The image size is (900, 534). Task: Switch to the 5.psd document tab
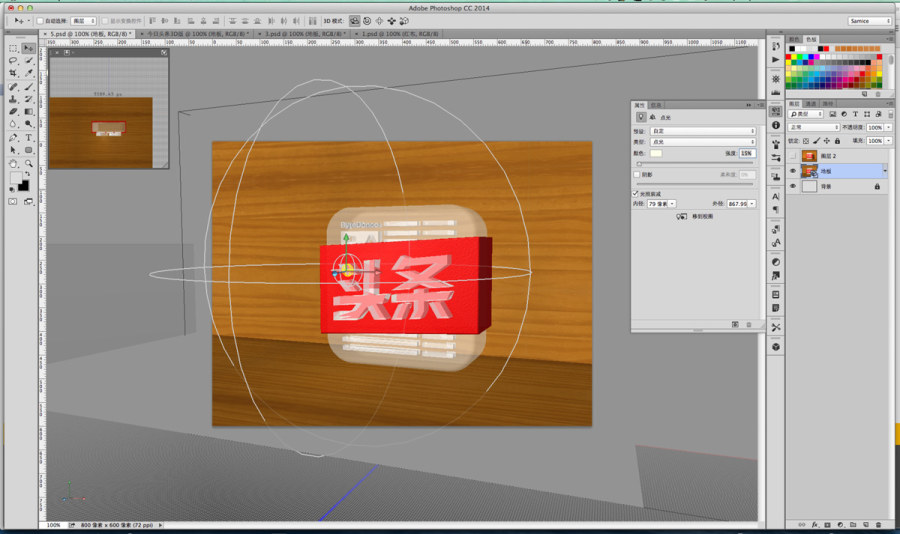click(89, 34)
